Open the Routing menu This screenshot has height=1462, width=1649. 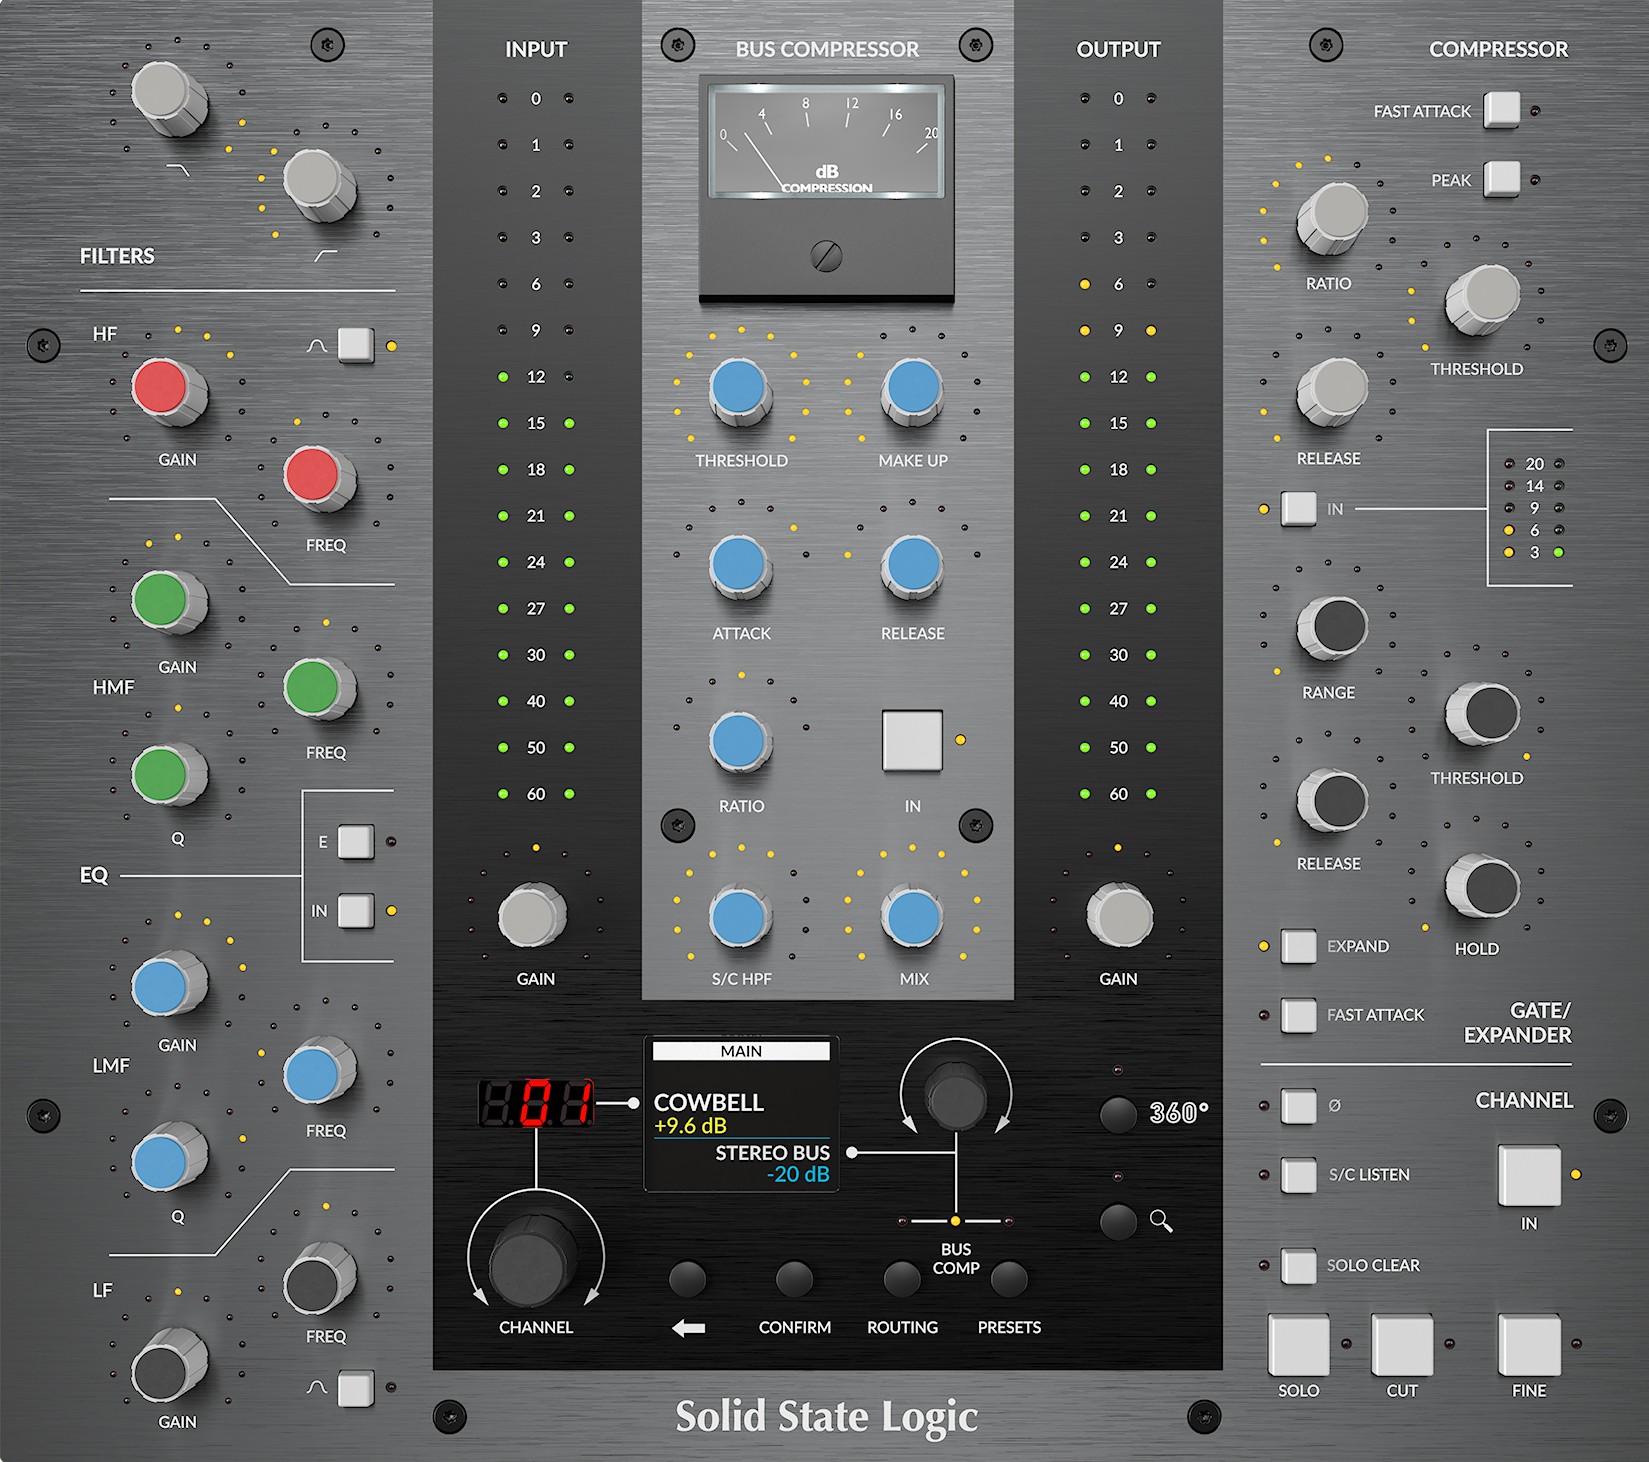coord(901,1279)
